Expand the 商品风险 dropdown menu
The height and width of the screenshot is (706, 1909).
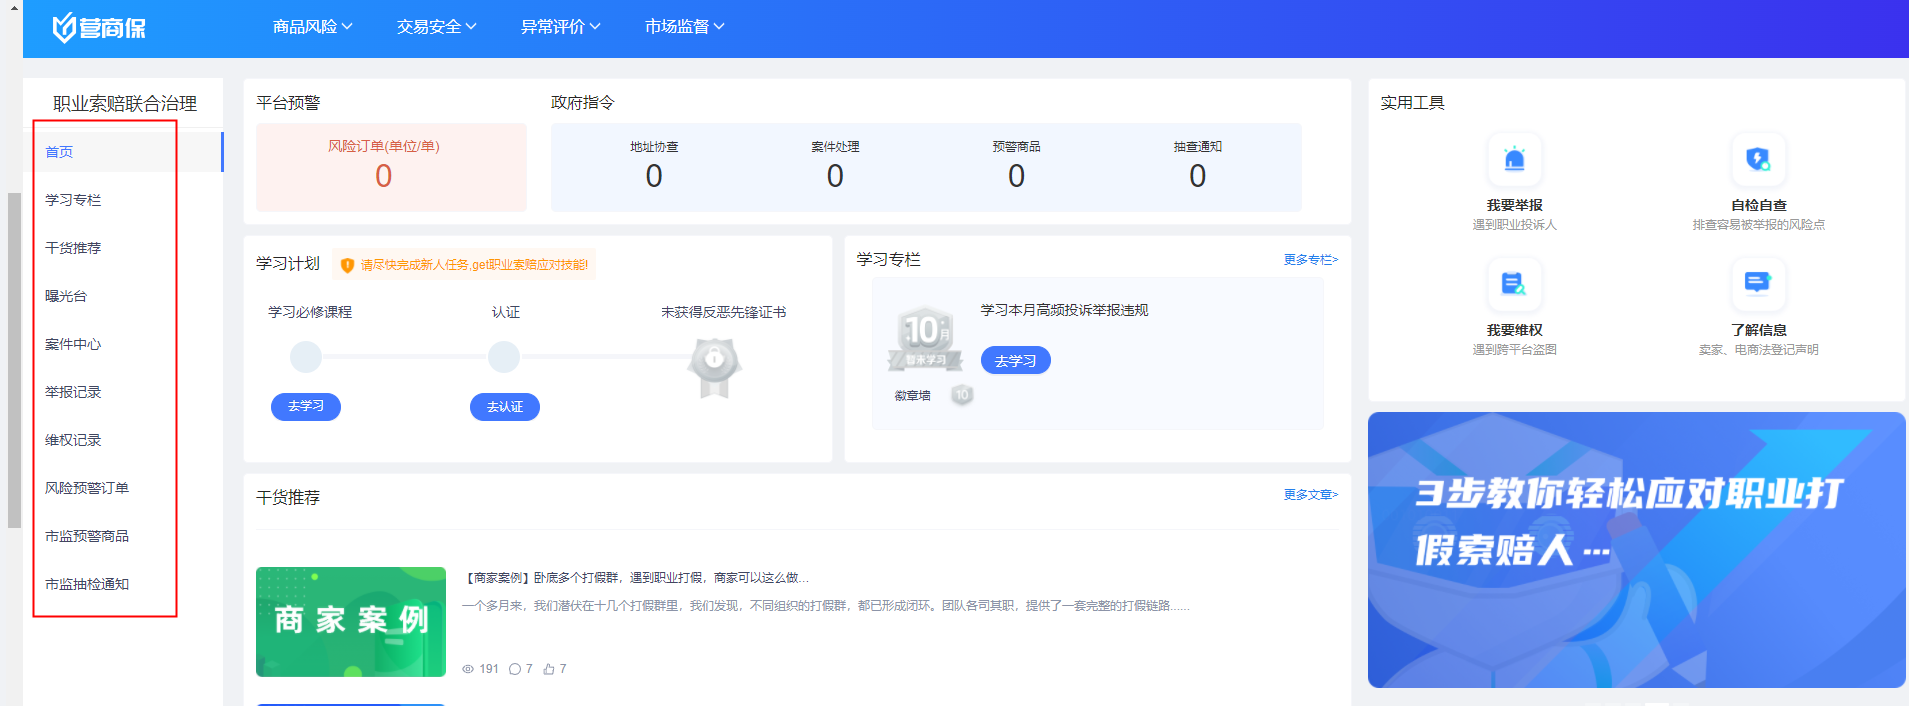tap(312, 27)
